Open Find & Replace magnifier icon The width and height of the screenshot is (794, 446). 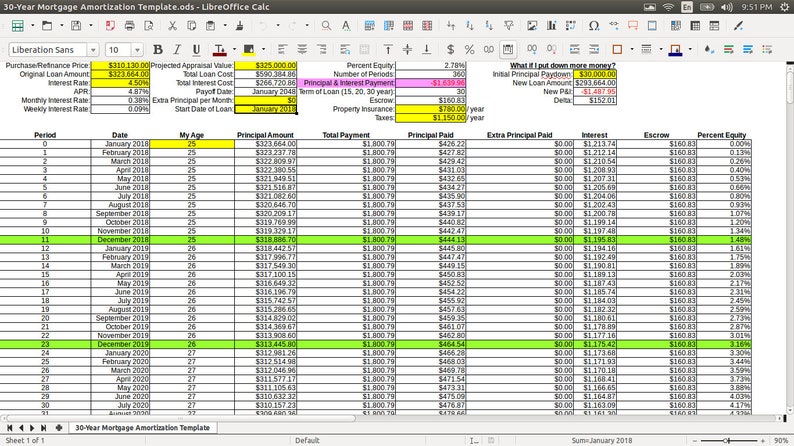click(326, 26)
